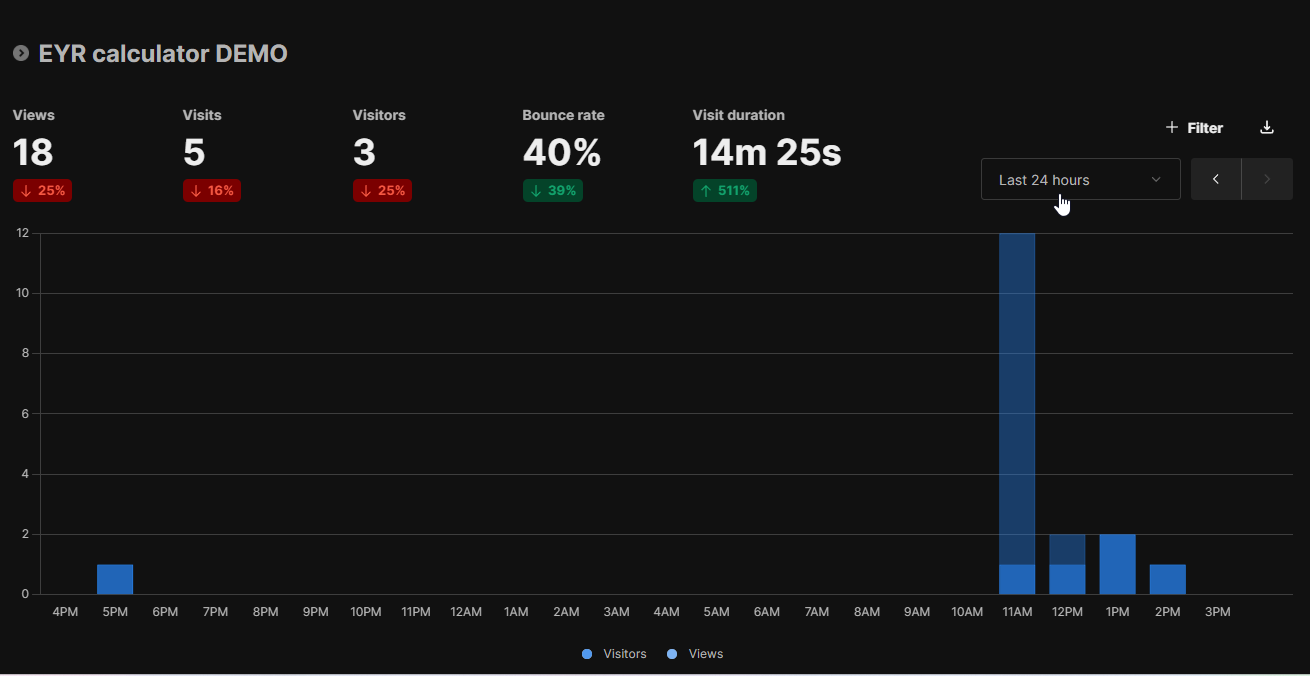Open the Last 24 hours date selector
1310x676 pixels.
[x=1080, y=178]
